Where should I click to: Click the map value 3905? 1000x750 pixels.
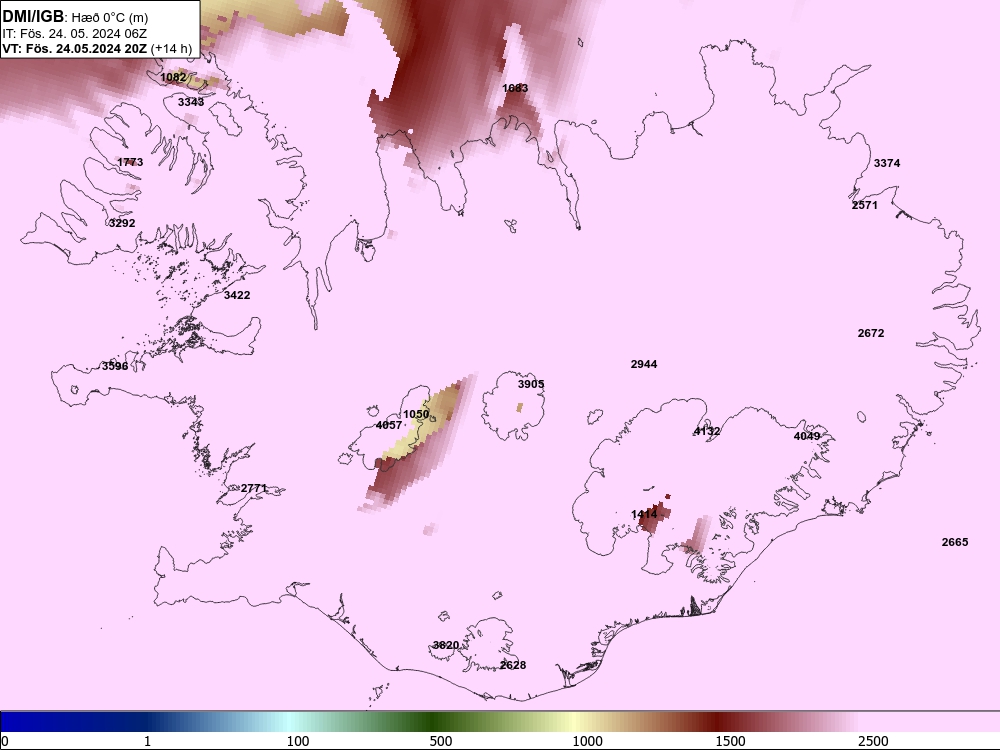[x=531, y=384]
